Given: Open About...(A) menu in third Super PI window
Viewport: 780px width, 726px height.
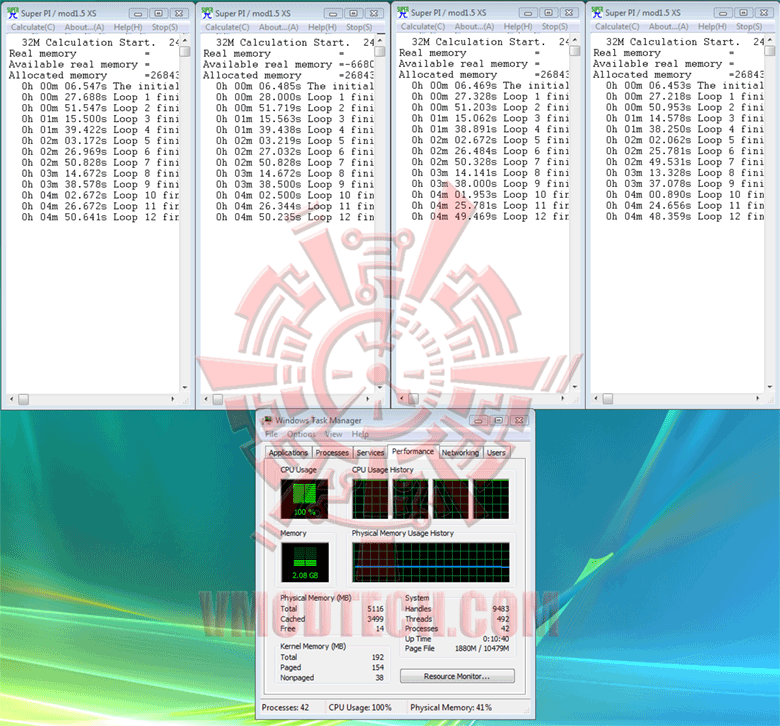Looking at the screenshot, I should coord(474,27).
